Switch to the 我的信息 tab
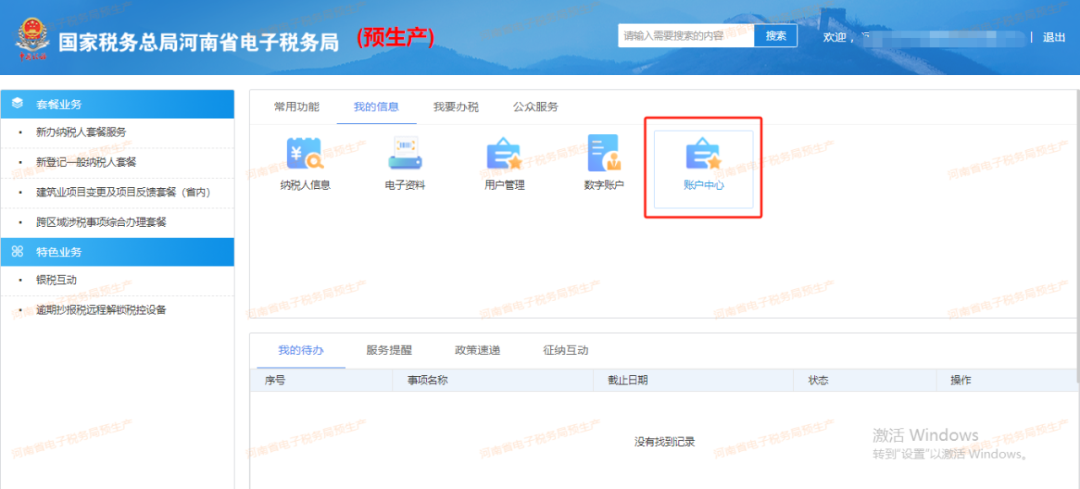 tap(376, 107)
